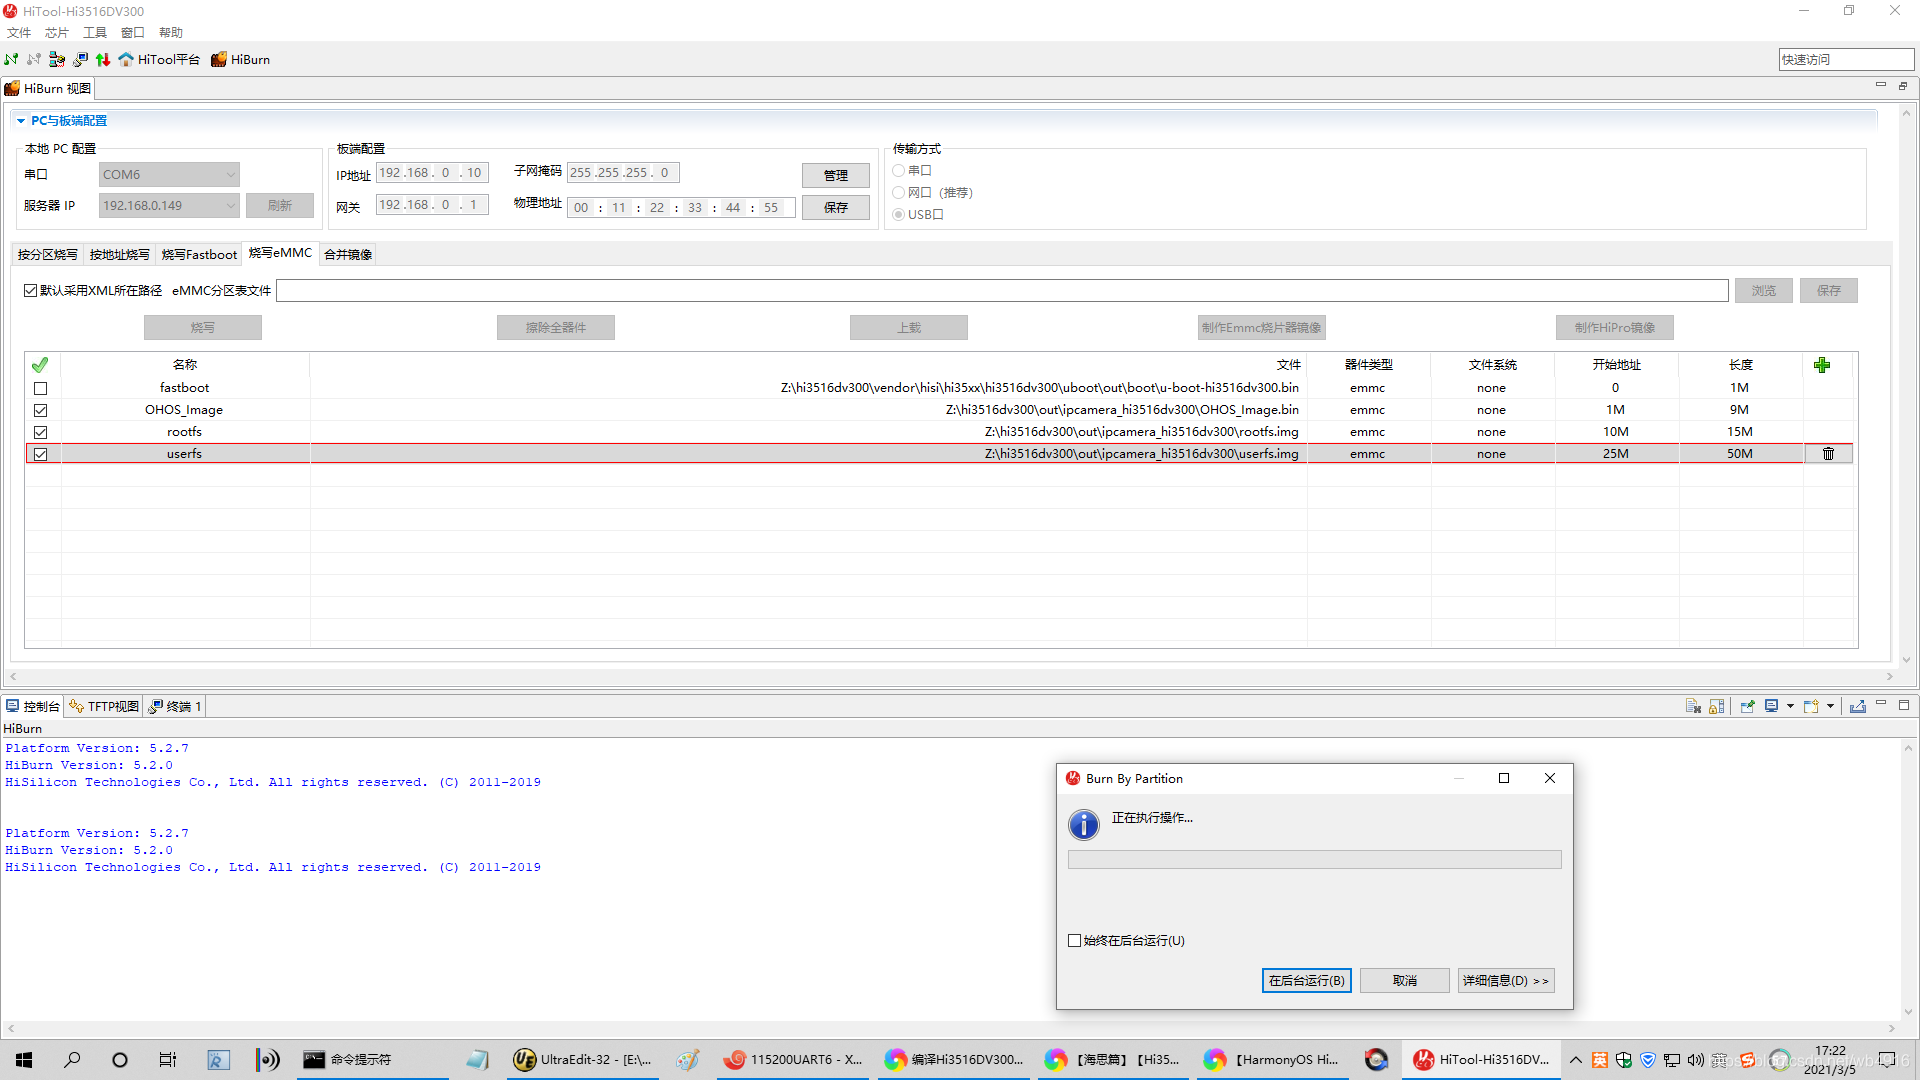Uncheck the rootfs partition checkbox
The height and width of the screenshot is (1080, 1920).
pos(41,432)
